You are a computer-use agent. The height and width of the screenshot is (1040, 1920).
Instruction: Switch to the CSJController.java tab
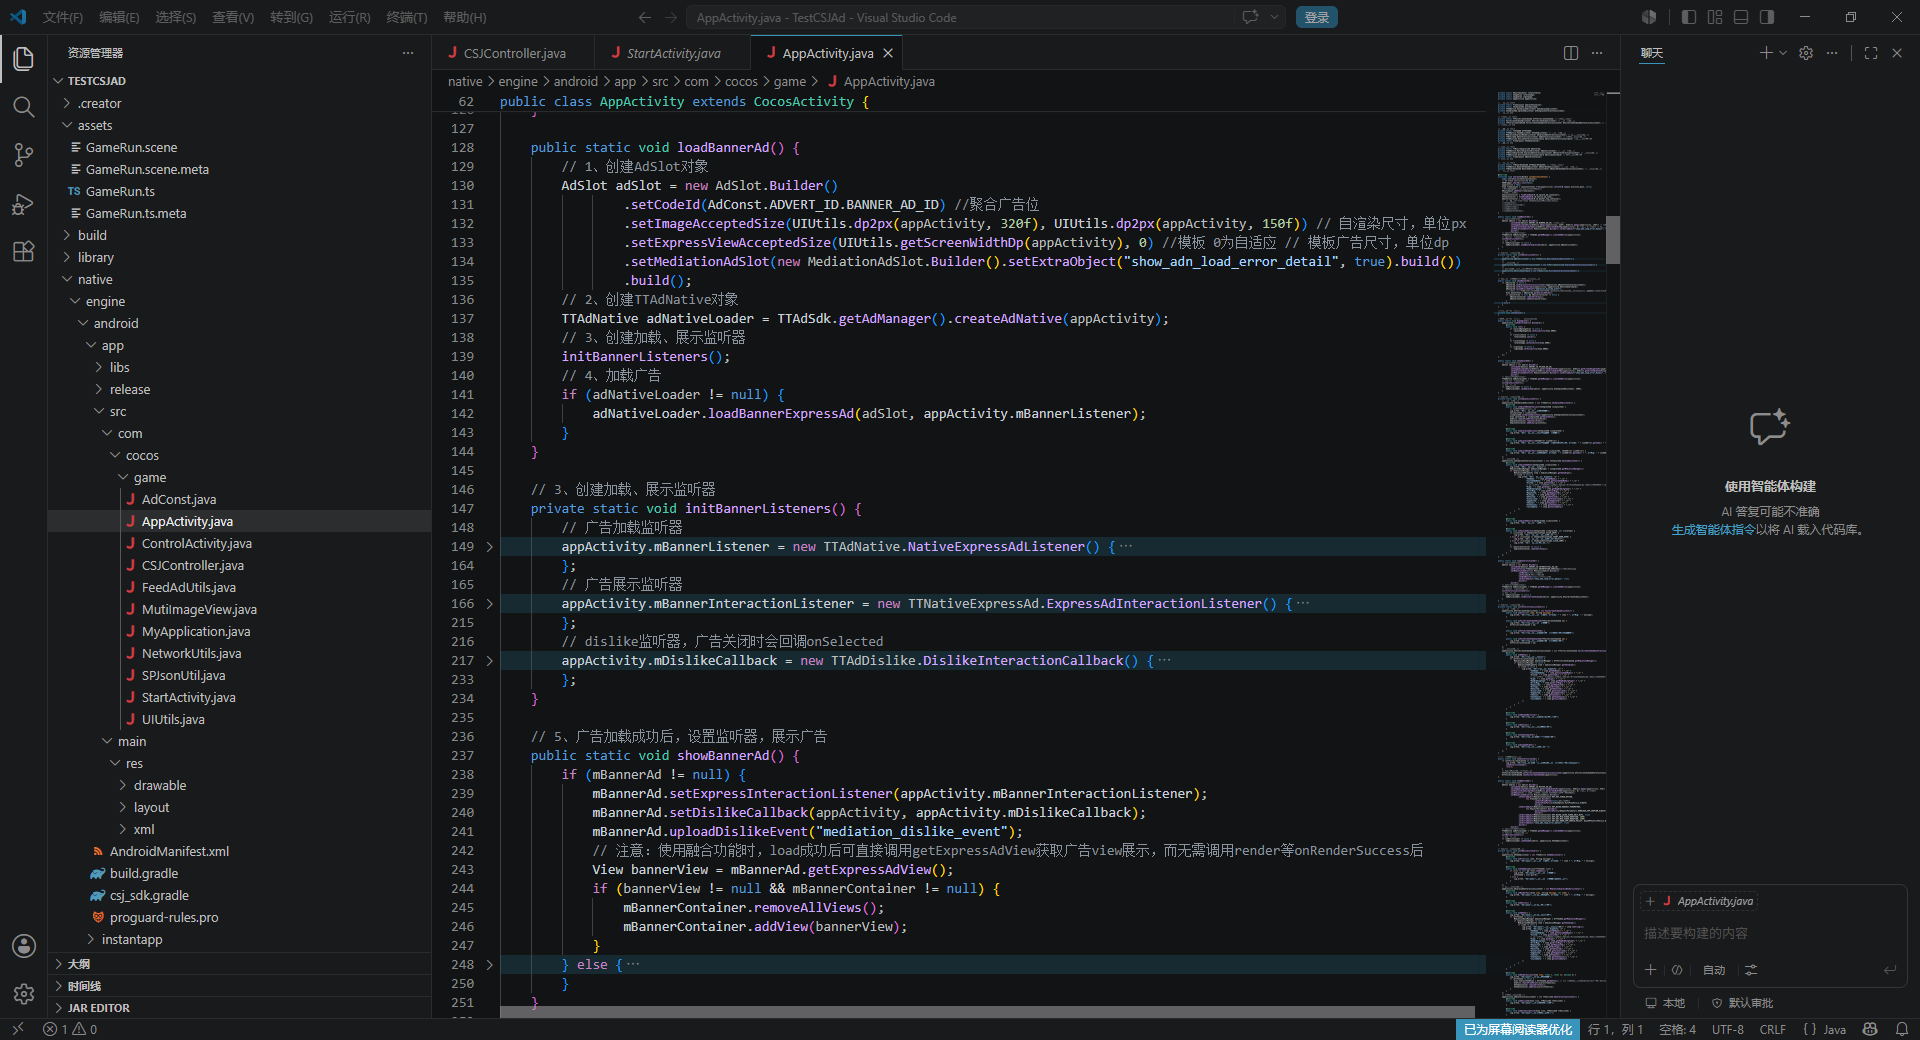(x=514, y=53)
